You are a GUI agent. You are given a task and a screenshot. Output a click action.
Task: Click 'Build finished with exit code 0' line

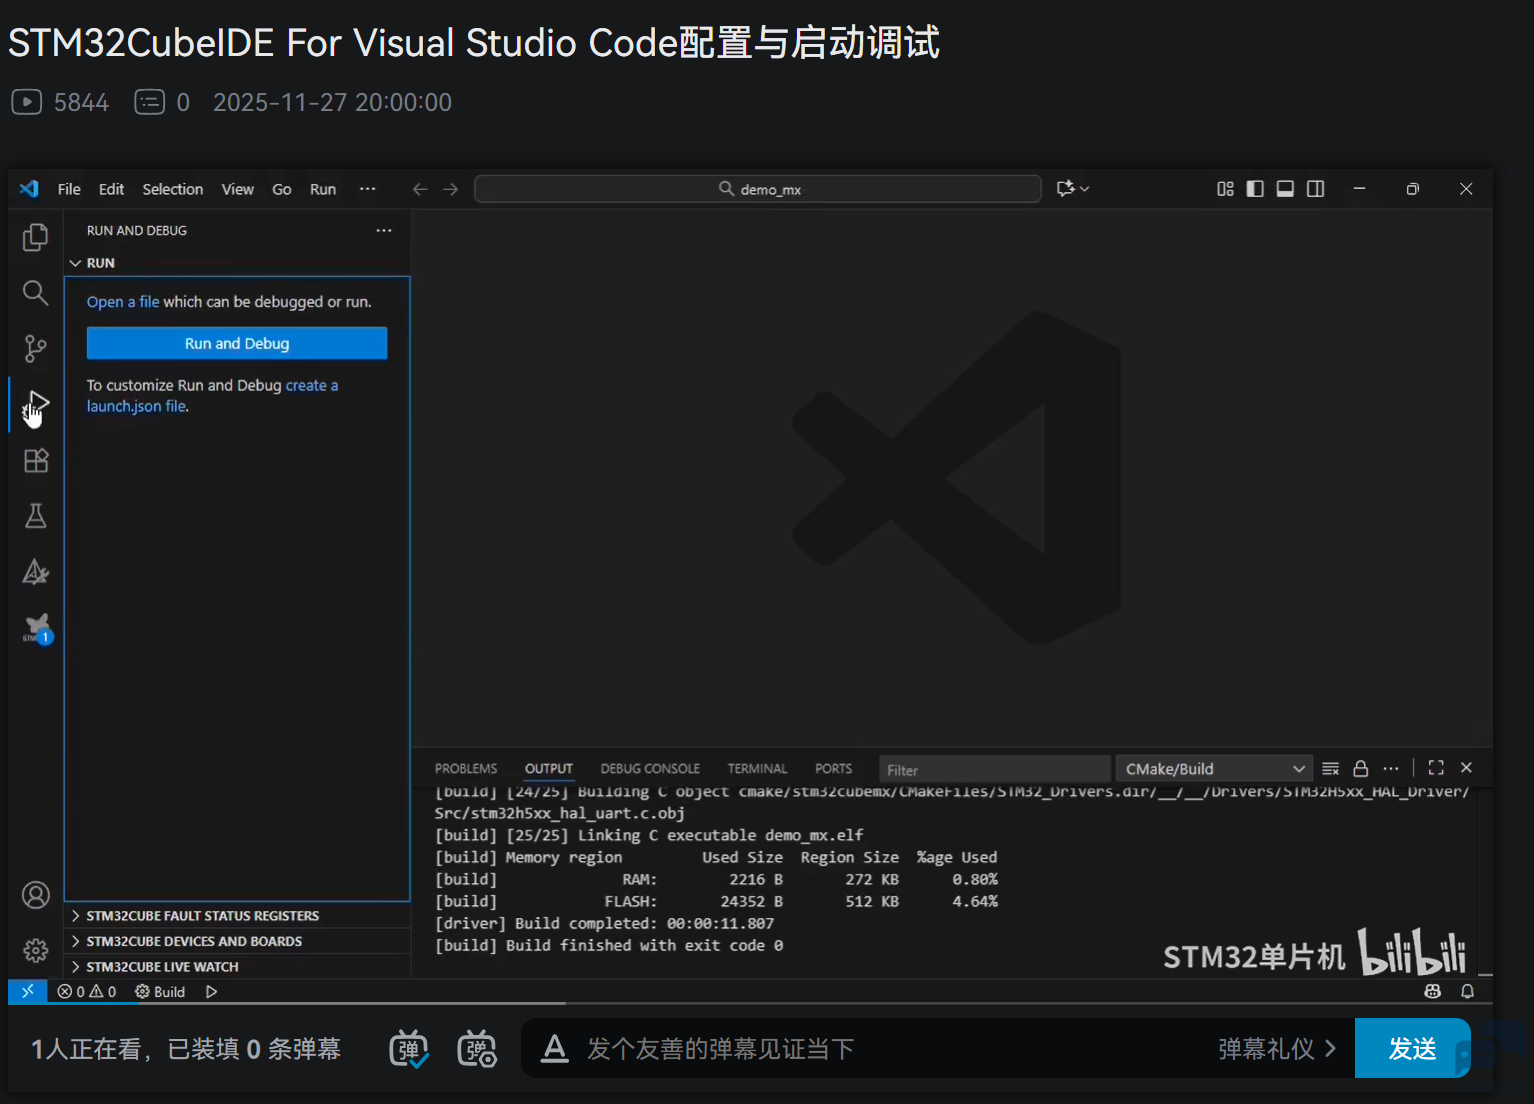609,945
